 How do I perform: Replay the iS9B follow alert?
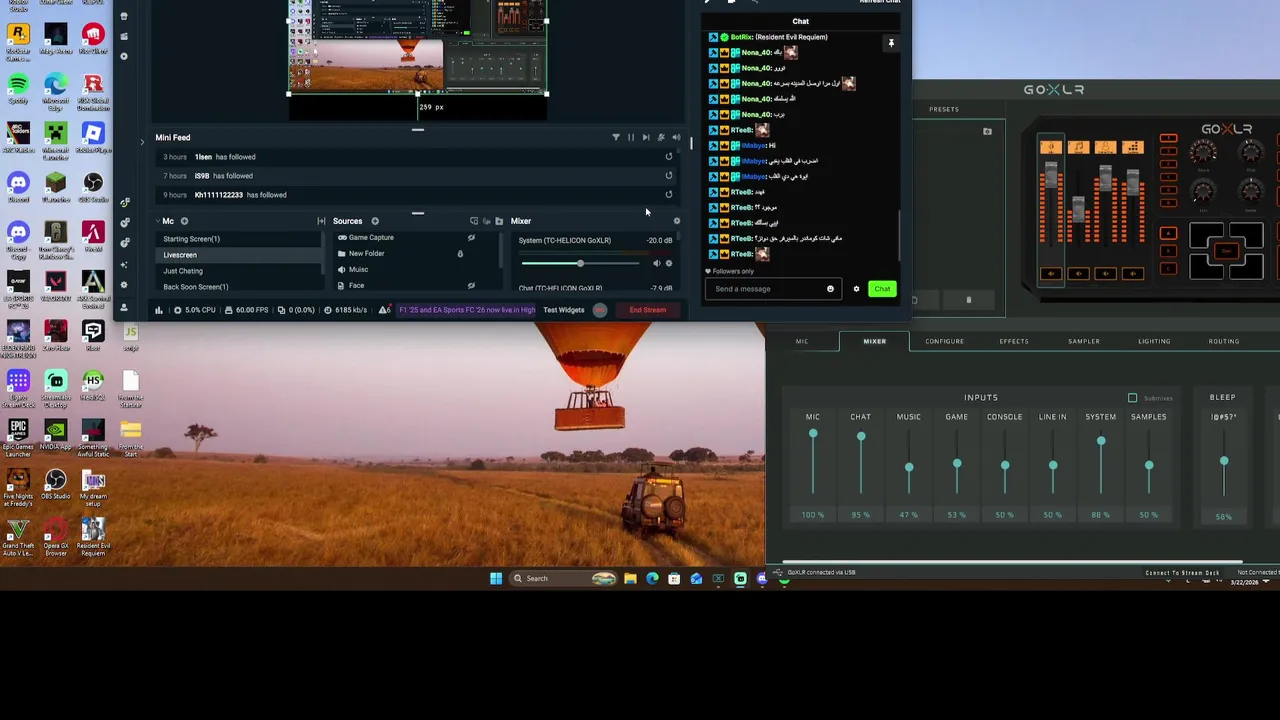[669, 176]
